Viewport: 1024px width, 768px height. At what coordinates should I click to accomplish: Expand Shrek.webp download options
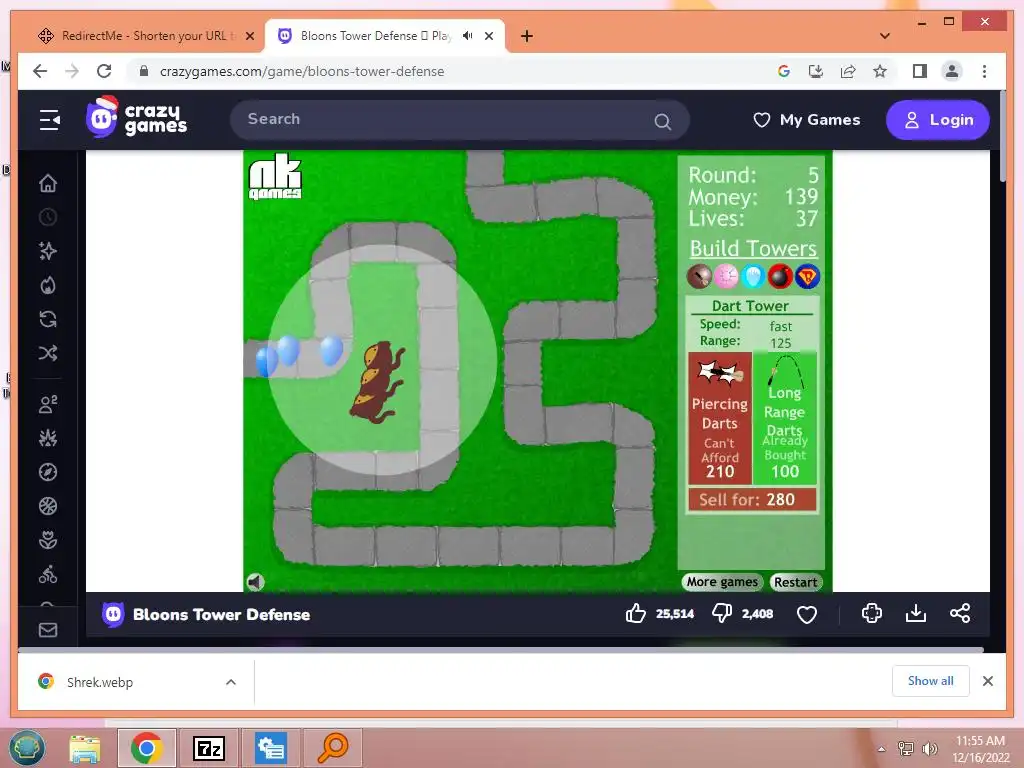[x=231, y=682]
